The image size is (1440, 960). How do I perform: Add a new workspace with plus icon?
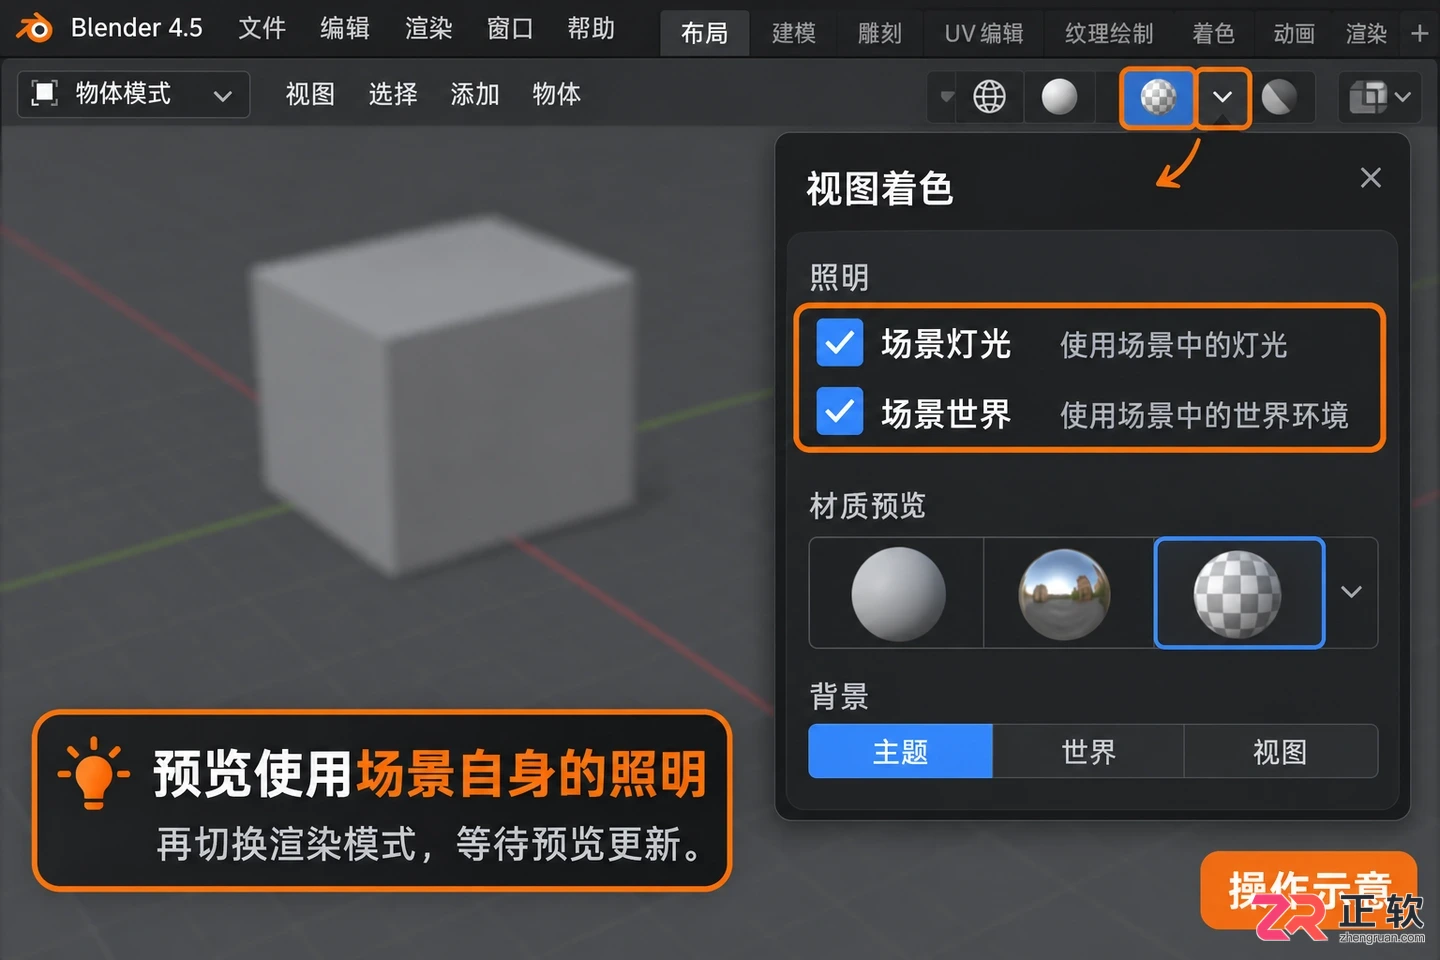click(1419, 33)
